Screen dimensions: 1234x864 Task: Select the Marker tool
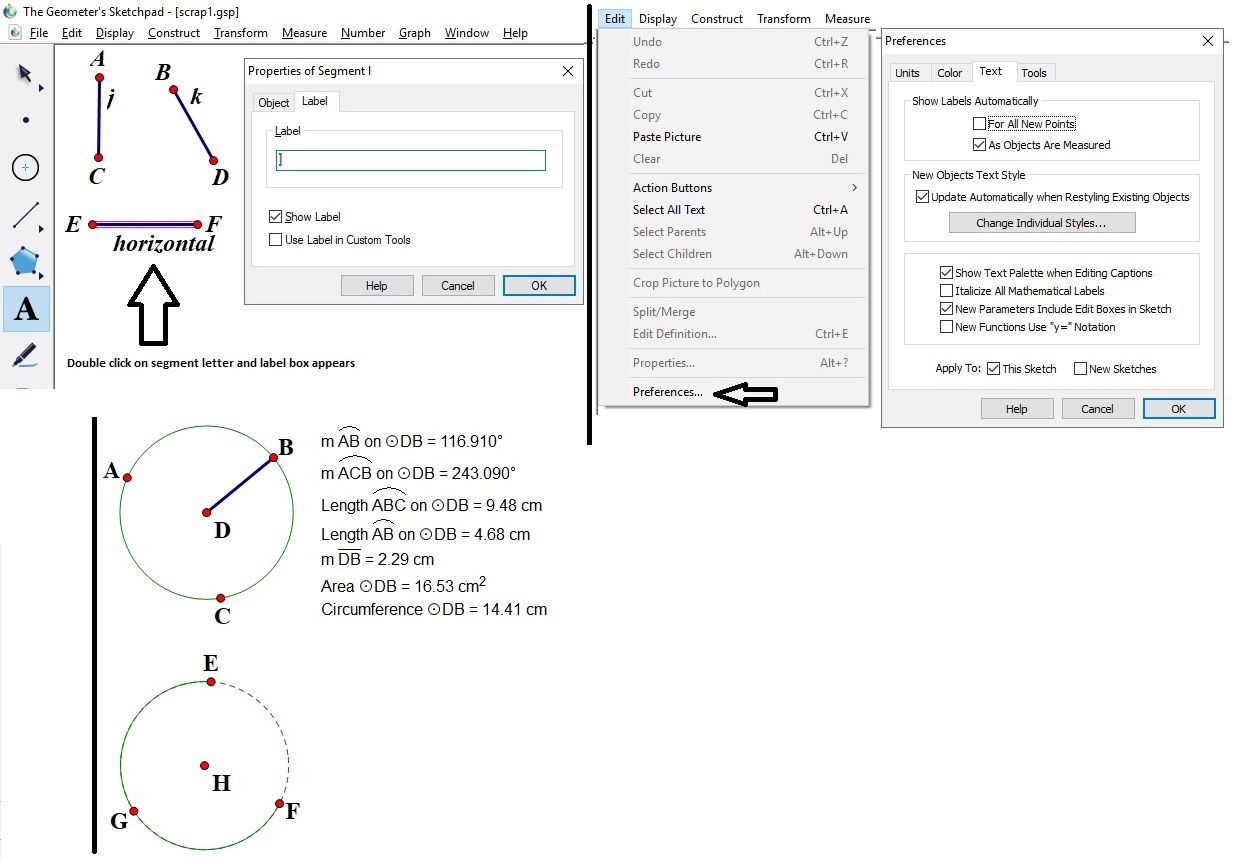tap(26, 355)
